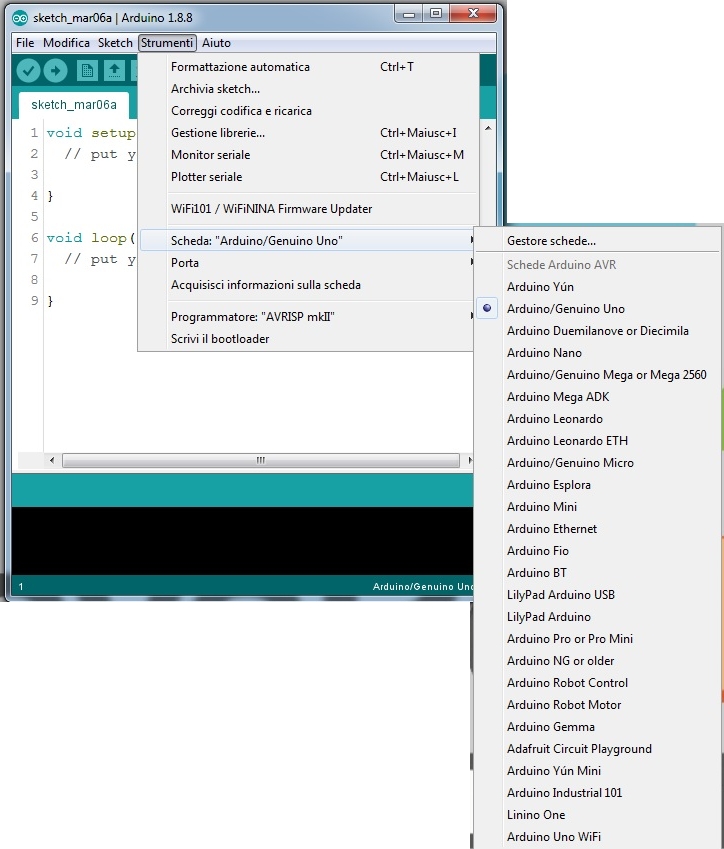This screenshot has height=849, width=724.
Task: Select Arduino Robot Control board
Action: point(598,683)
